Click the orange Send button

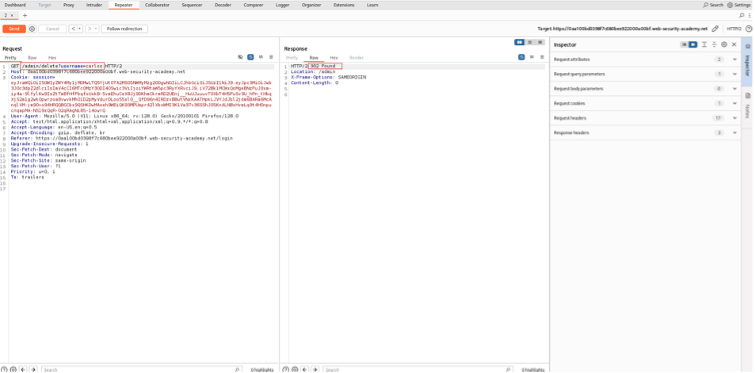(x=14, y=29)
